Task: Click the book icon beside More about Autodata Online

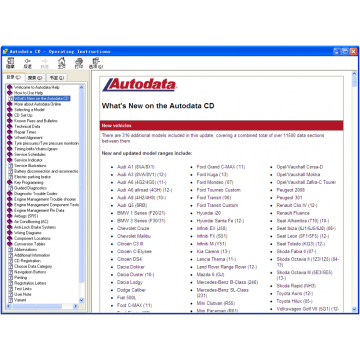Action: click(x=10, y=104)
